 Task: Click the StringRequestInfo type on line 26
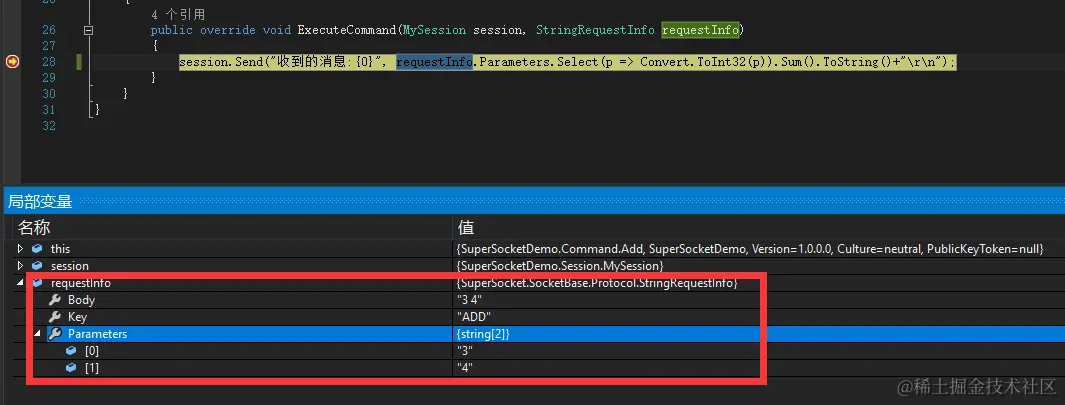596,30
